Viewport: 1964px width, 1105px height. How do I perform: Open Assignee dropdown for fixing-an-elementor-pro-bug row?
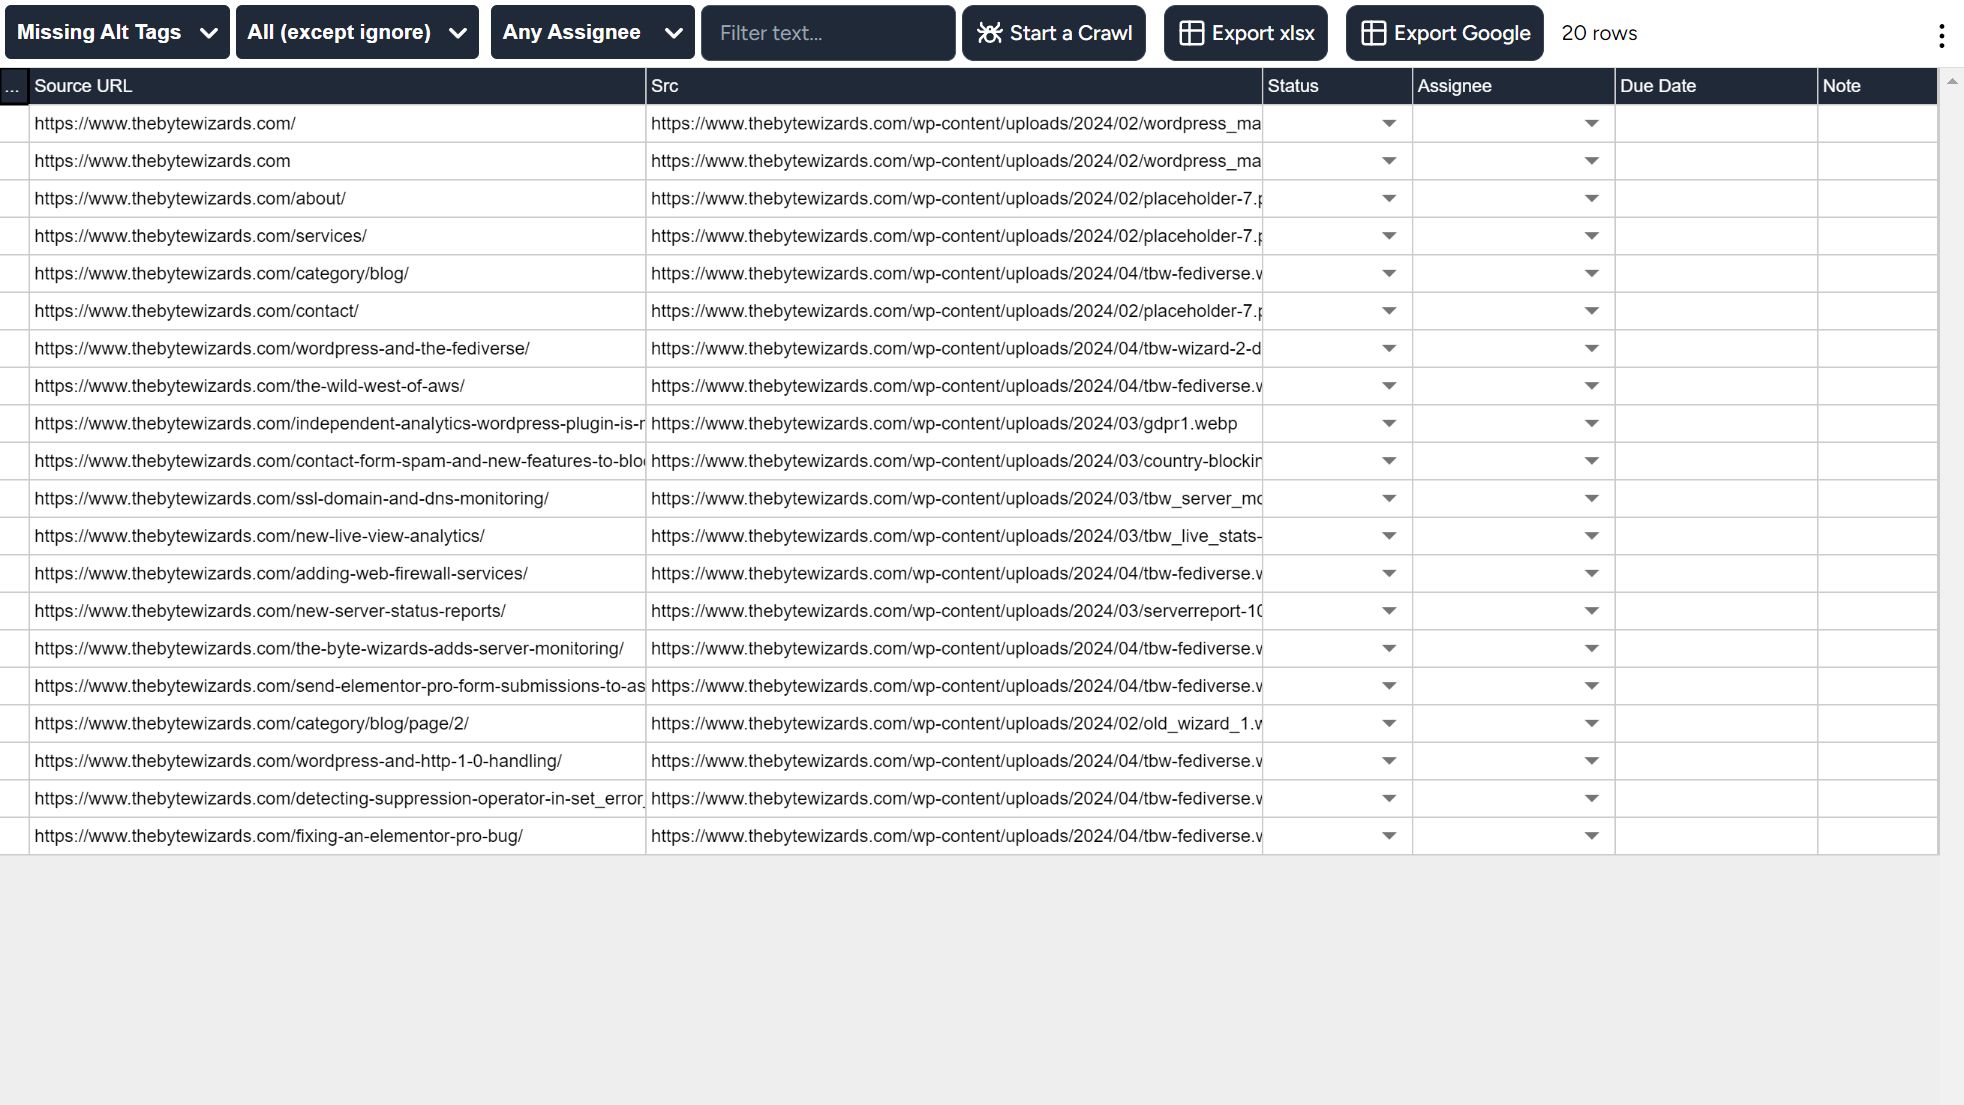1591,836
